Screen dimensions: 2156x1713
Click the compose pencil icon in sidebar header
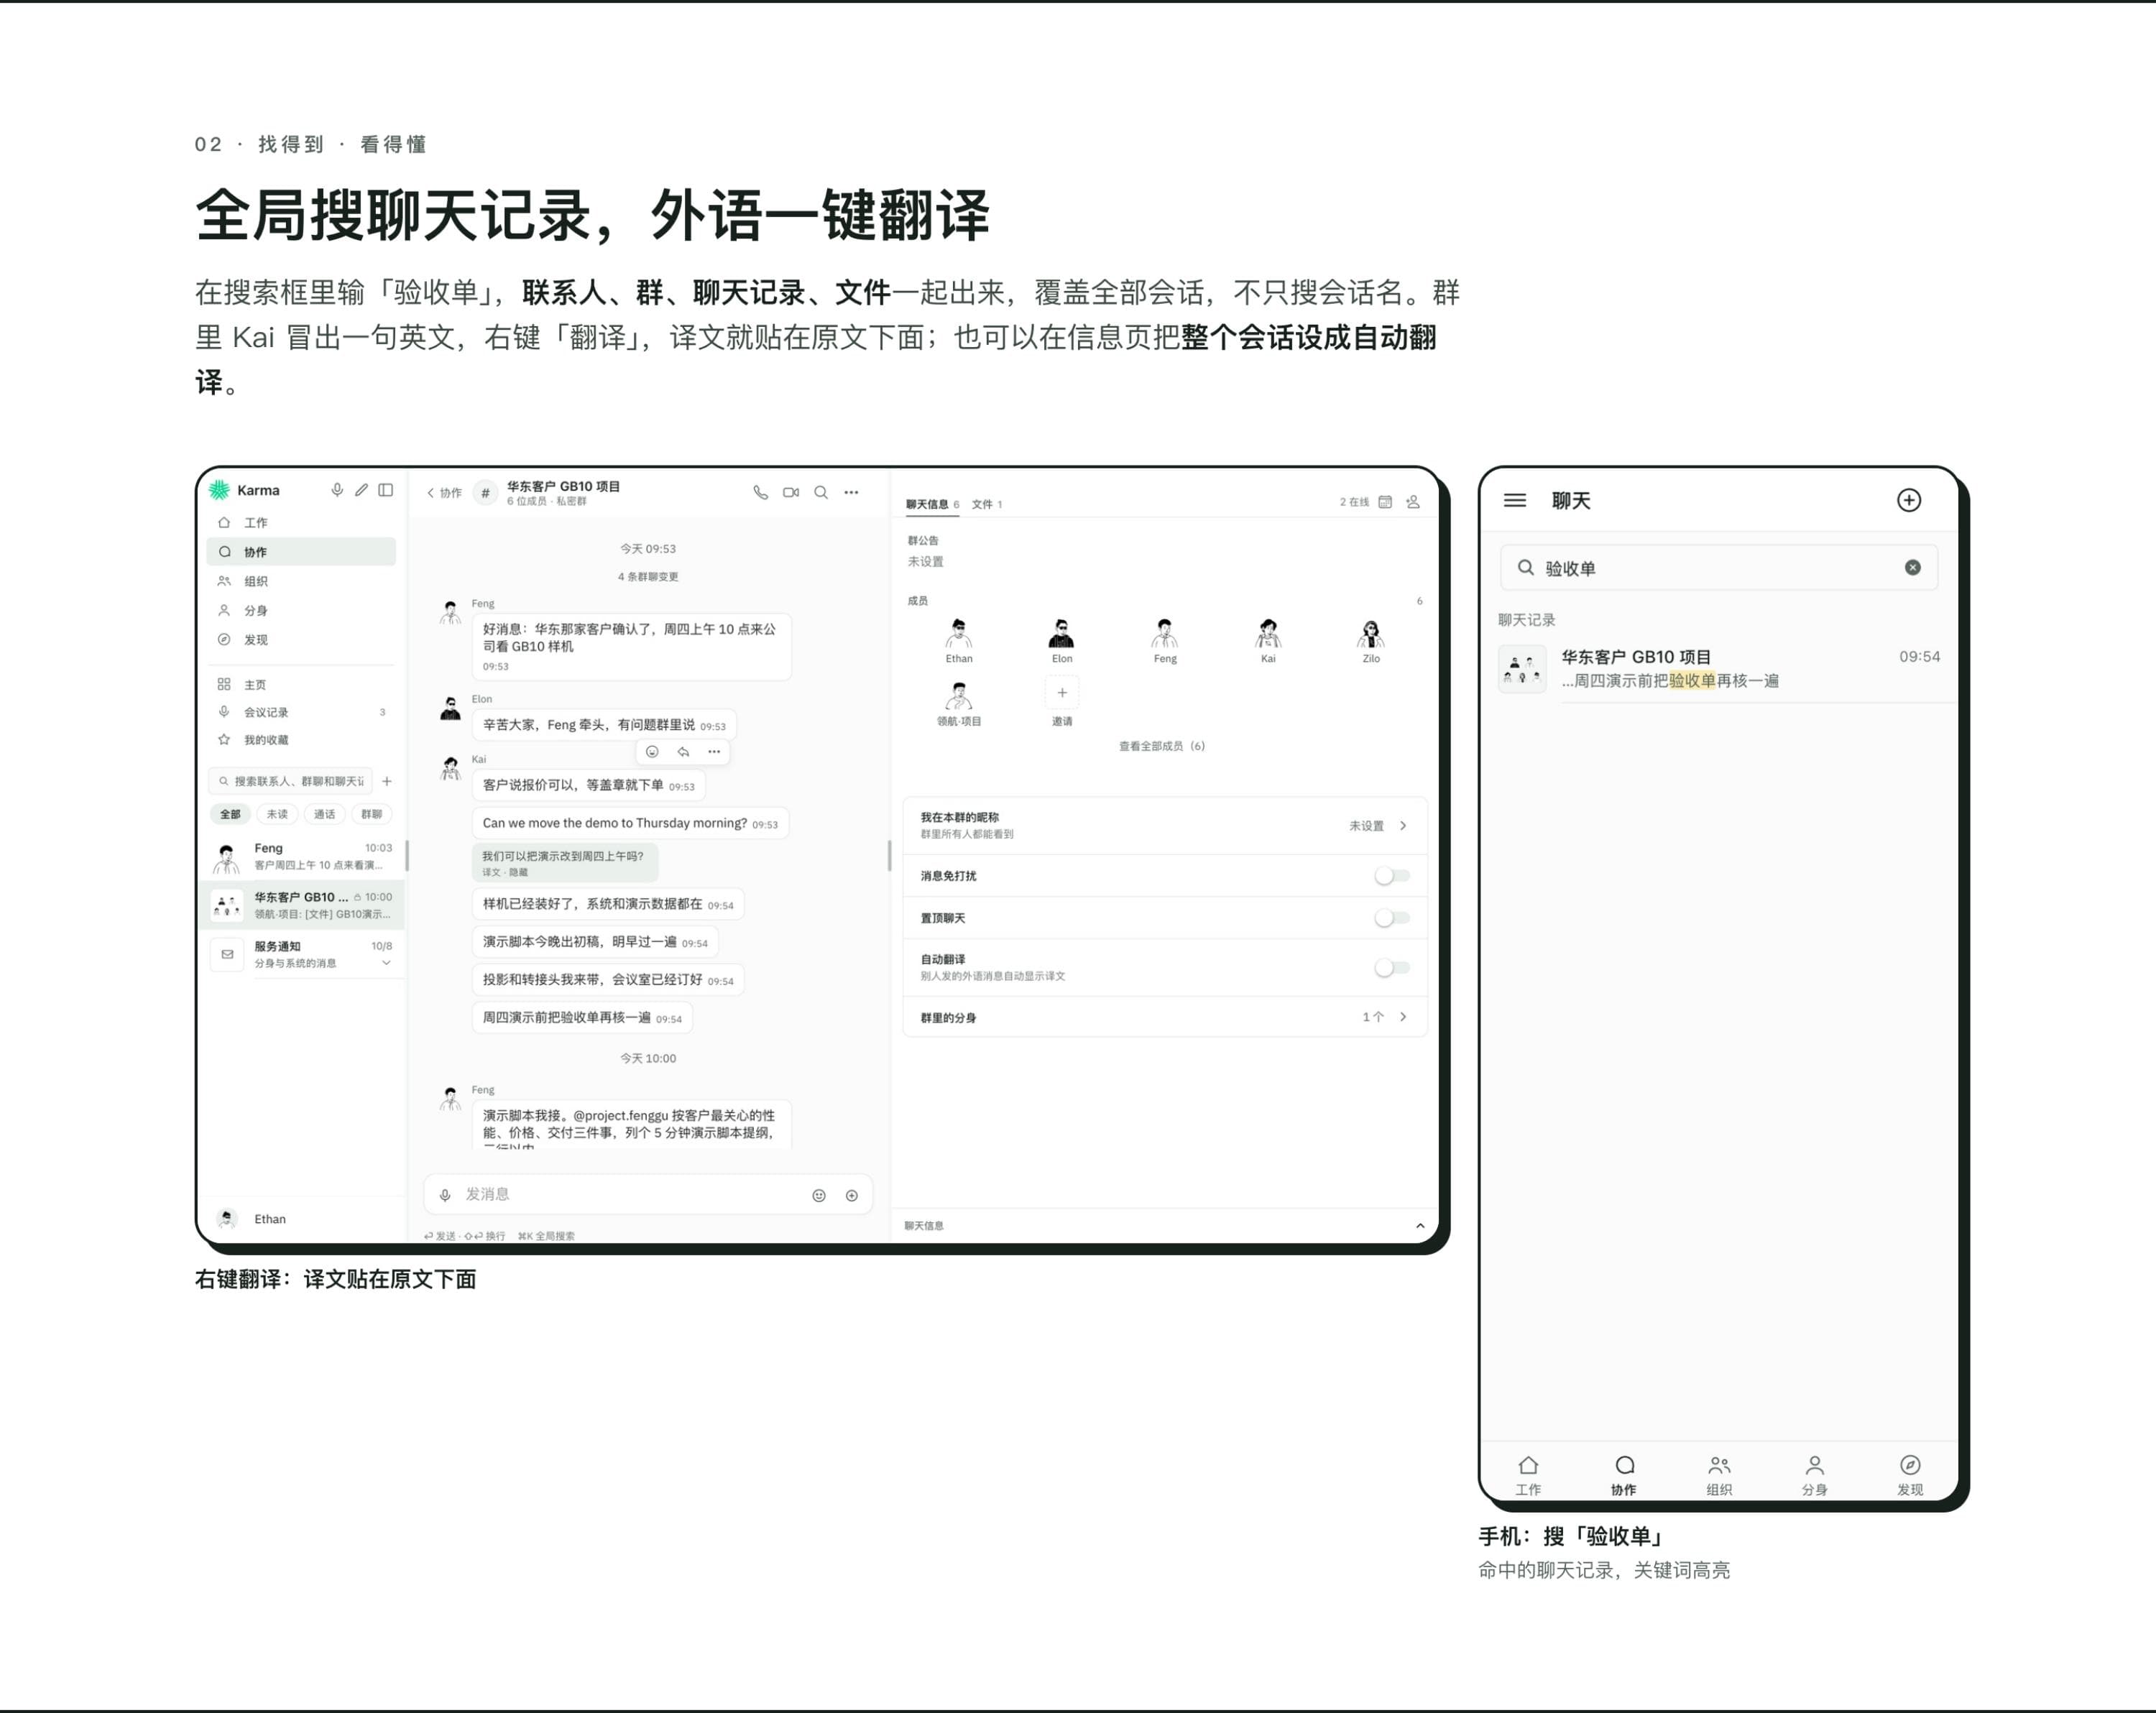361,490
